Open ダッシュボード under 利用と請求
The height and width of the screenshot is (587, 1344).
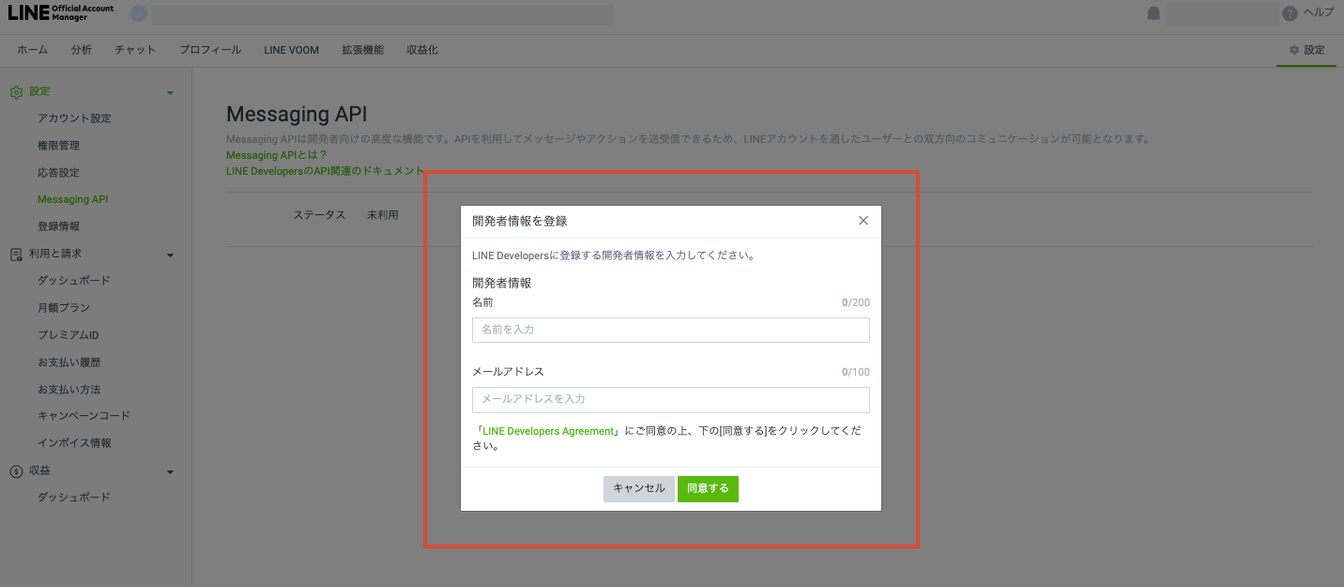tap(74, 281)
